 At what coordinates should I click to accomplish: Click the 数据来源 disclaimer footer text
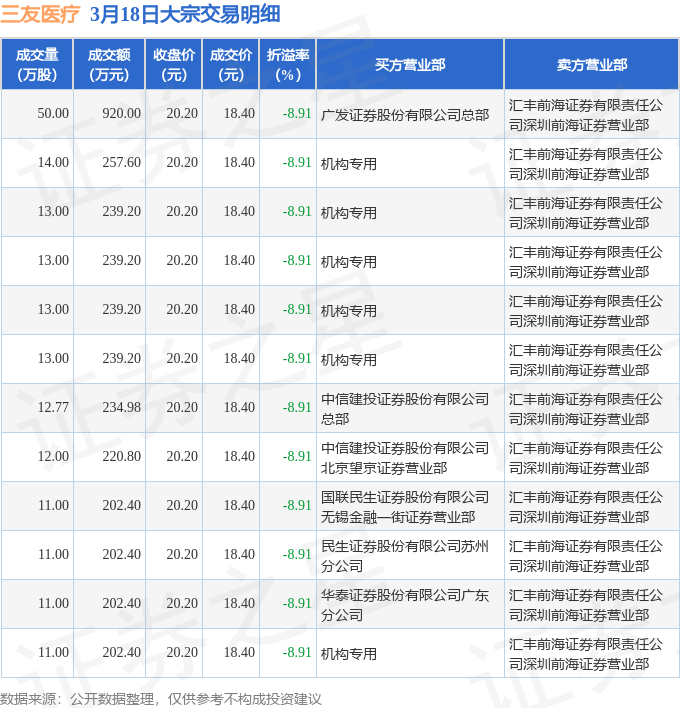[160, 699]
